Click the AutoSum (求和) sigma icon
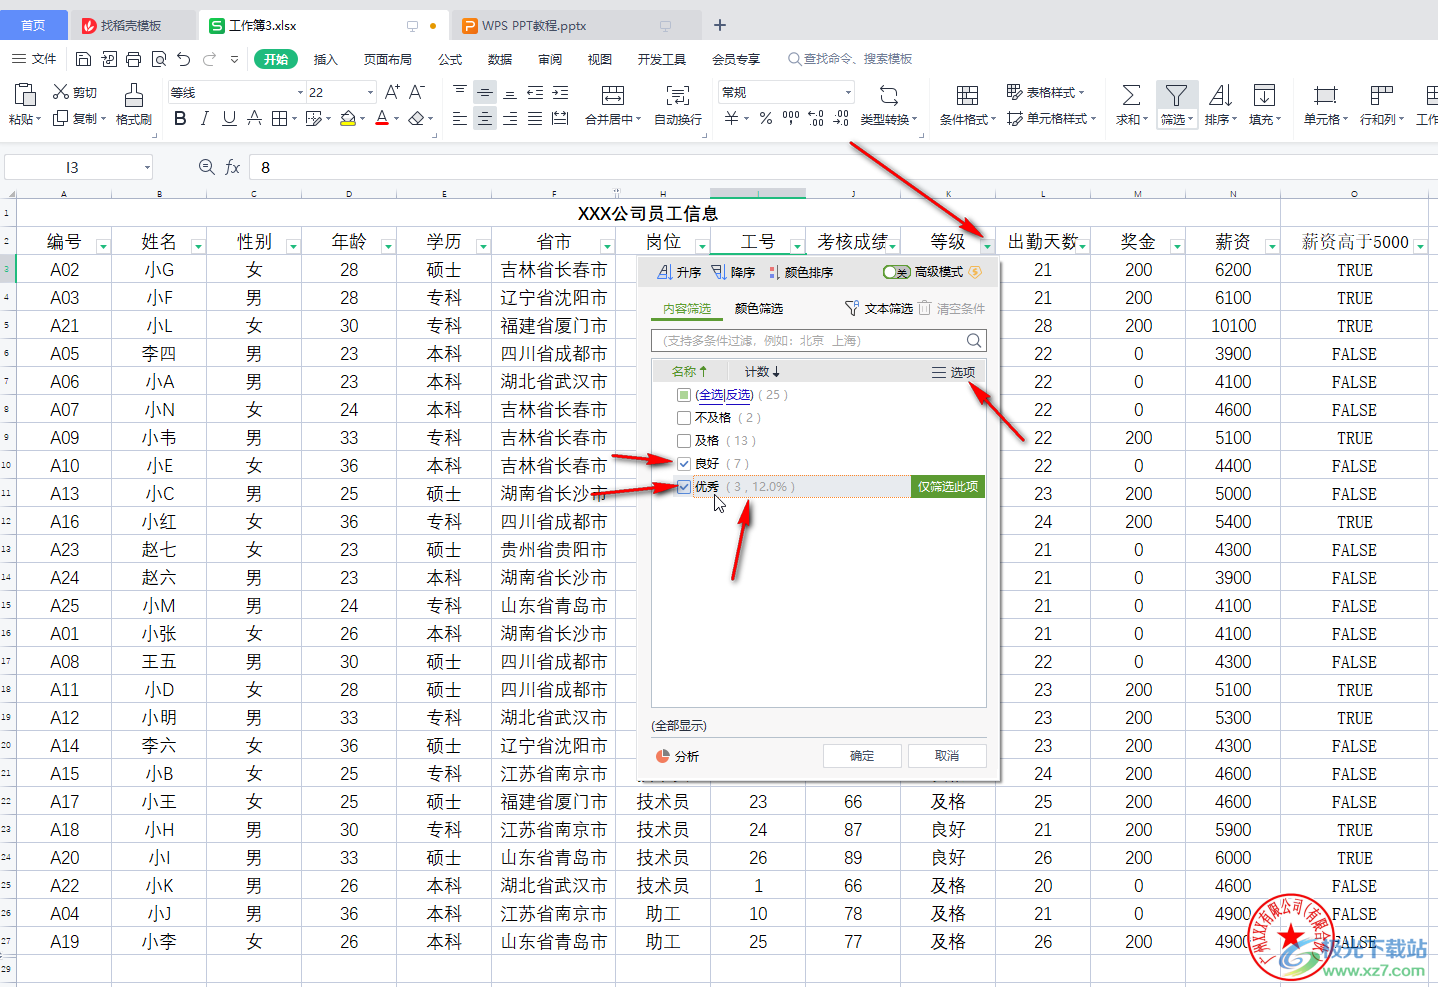1438x987 pixels. point(1131,95)
